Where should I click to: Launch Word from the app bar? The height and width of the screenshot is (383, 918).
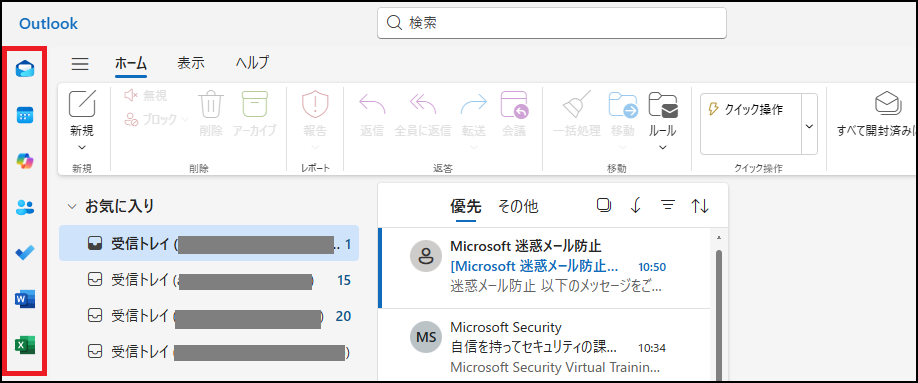[x=25, y=299]
